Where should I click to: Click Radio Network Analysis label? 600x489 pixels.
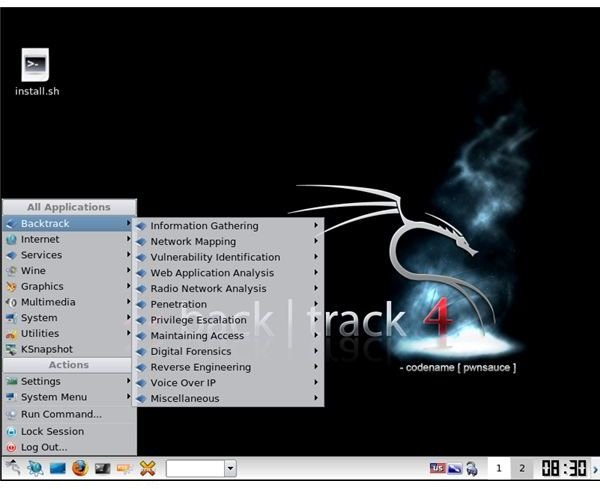tap(209, 289)
